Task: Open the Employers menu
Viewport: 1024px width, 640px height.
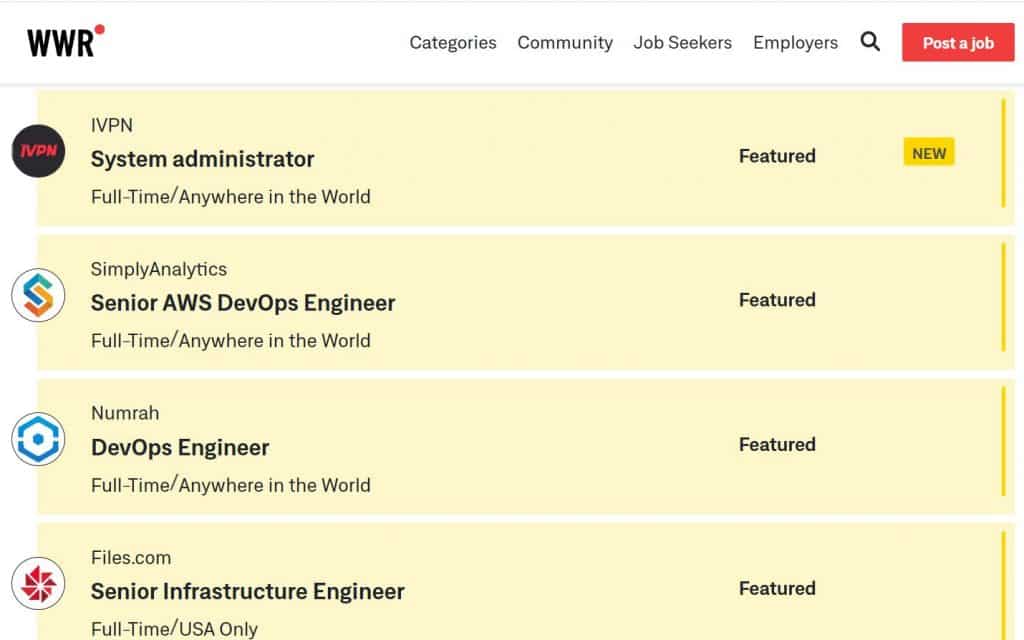Action: 795,42
